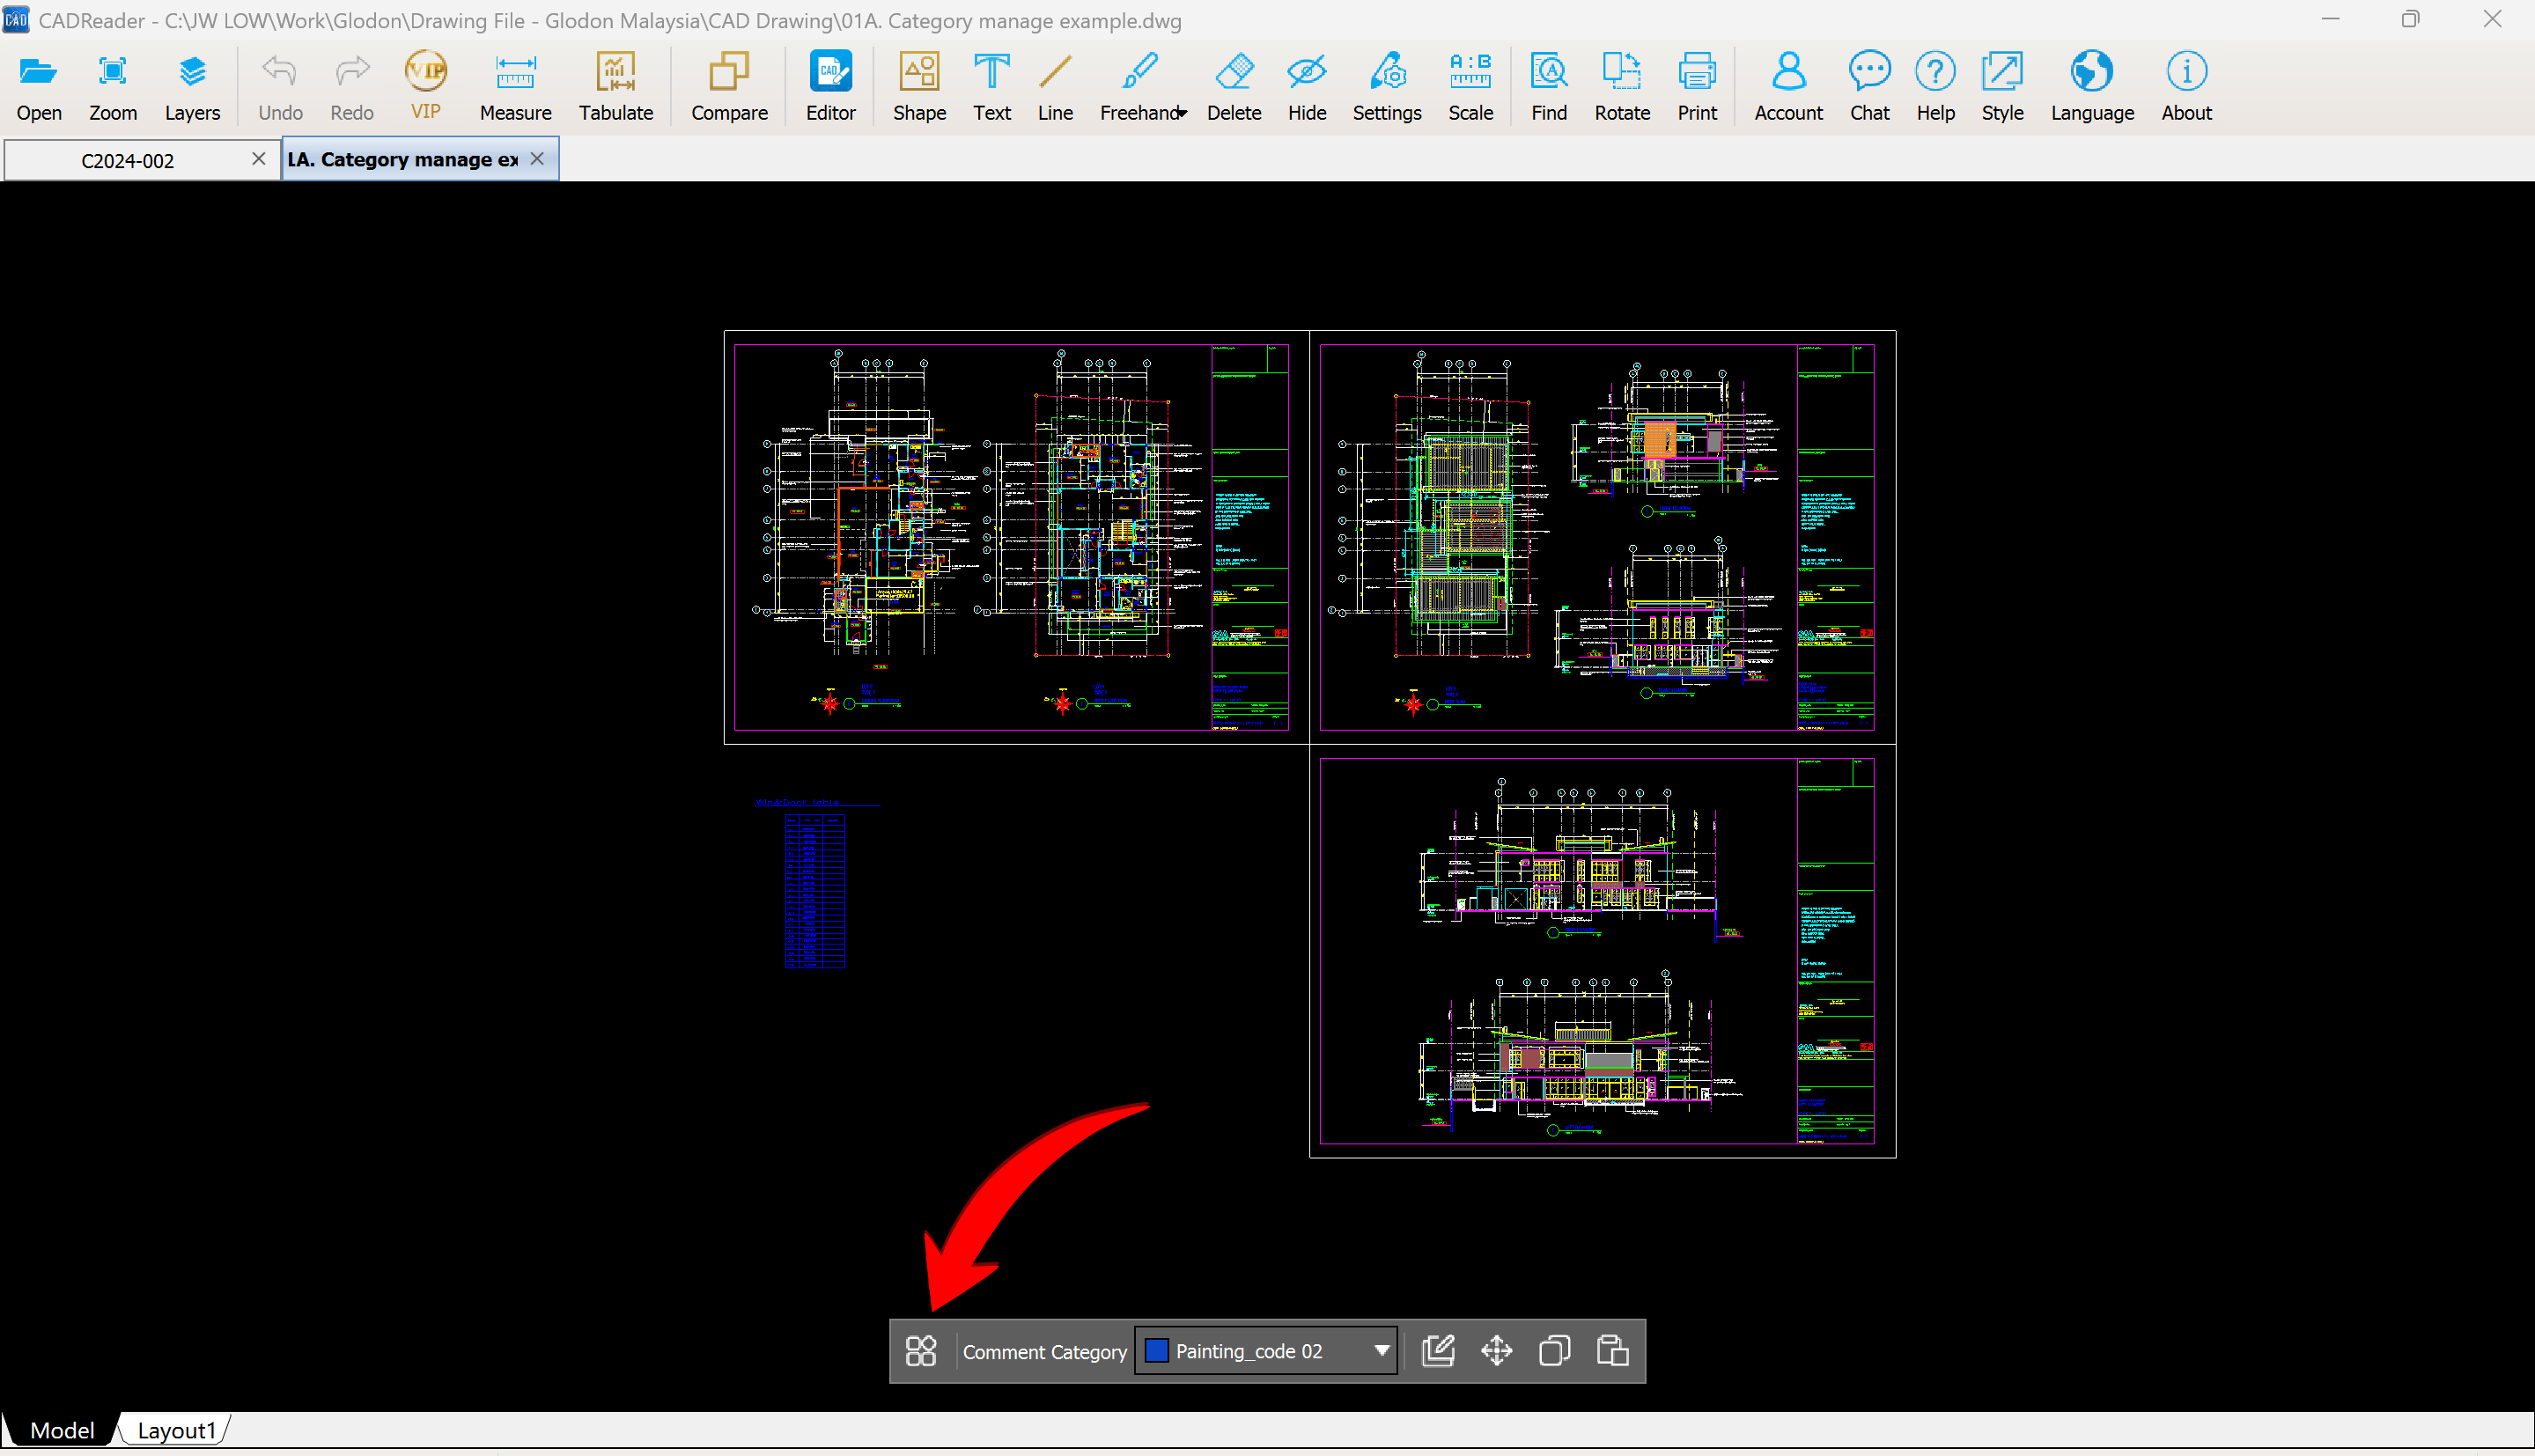Close the C2024-002 tab
Screen dimensions: 2535x1456
click(x=258, y=159)
